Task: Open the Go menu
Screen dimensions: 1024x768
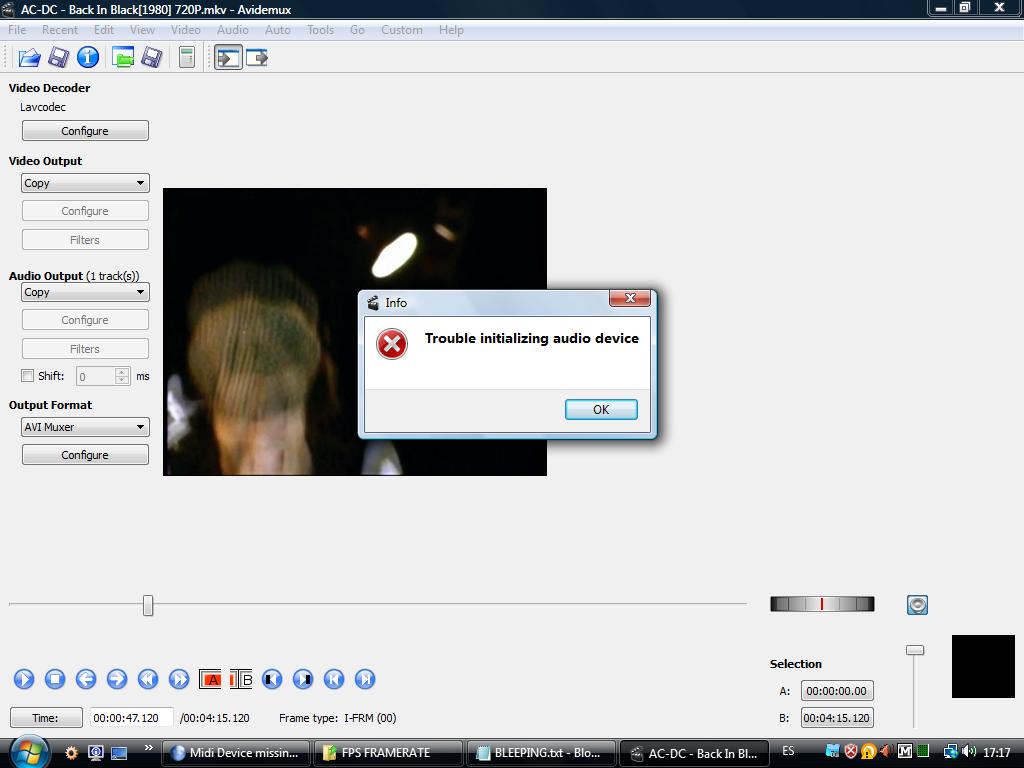Action: tap(357, 30)
